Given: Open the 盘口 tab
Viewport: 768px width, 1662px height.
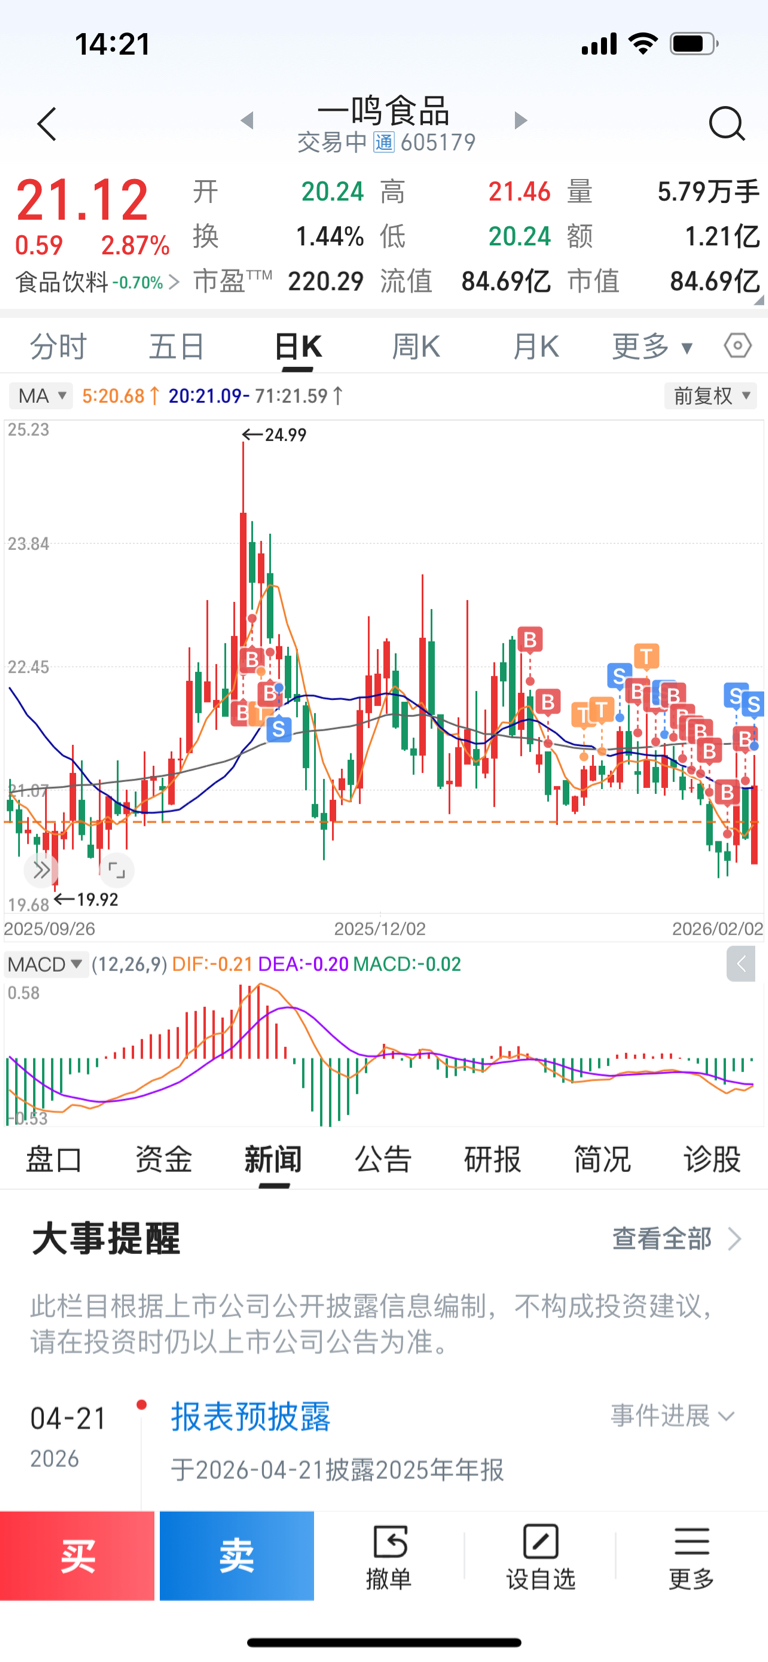Looking at the screenshot, I should point(54,1159).
